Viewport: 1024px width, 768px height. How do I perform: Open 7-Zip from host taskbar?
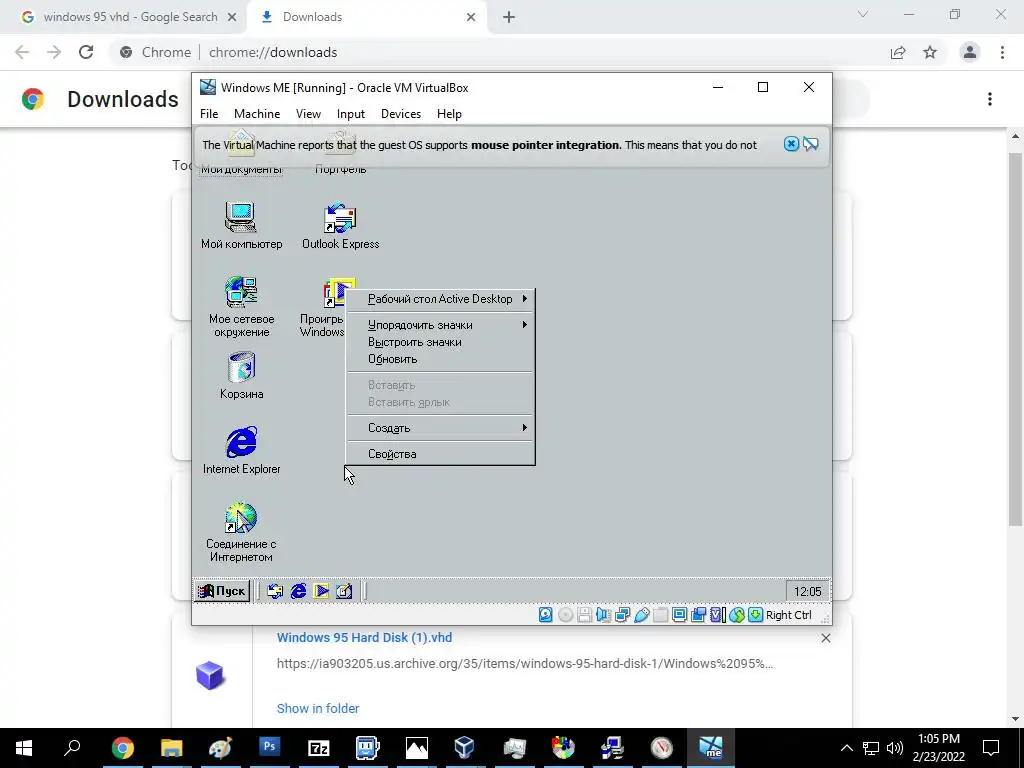[318, 748]
